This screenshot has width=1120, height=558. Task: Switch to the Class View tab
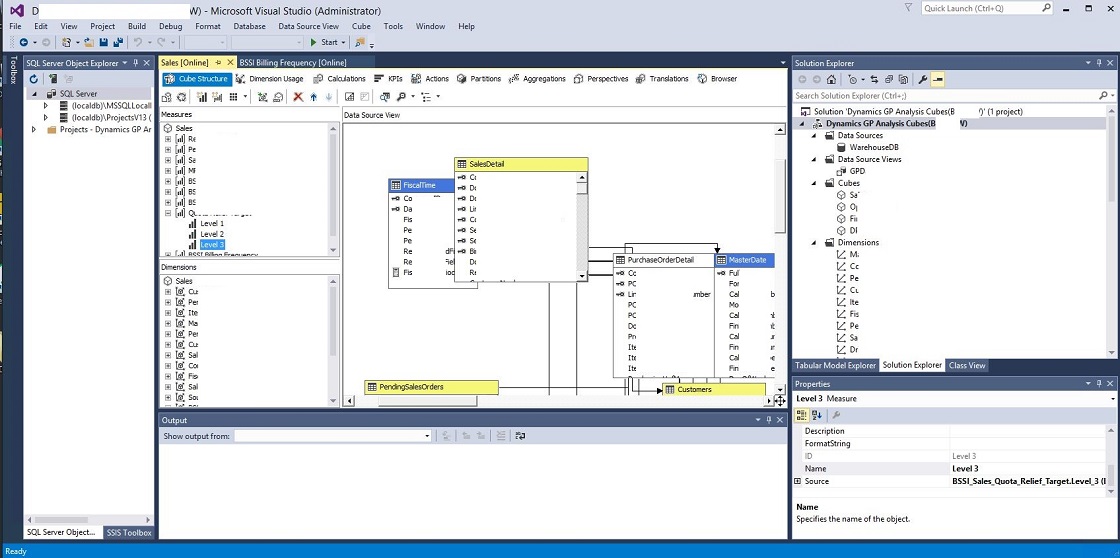(x=967, y=365)
